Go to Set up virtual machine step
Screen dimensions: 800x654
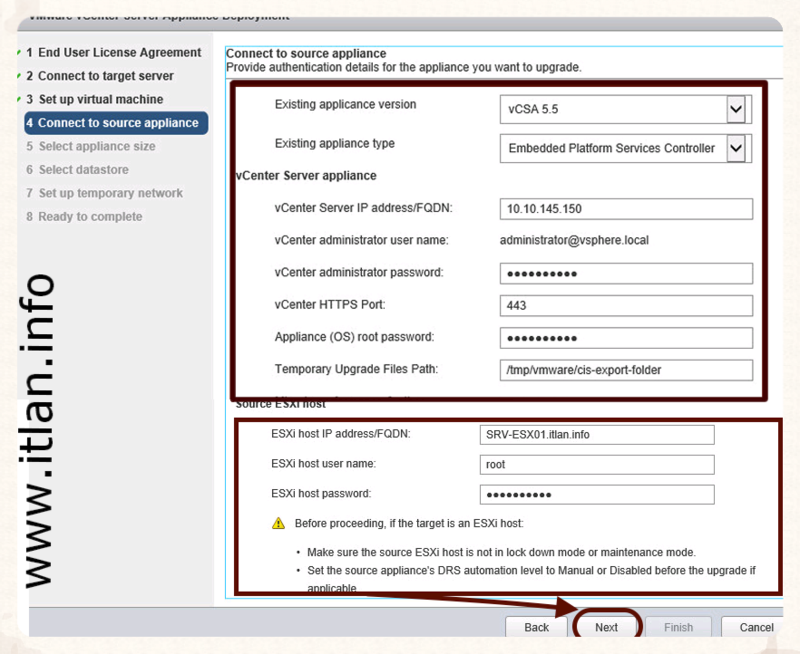[x=100, y=99]
